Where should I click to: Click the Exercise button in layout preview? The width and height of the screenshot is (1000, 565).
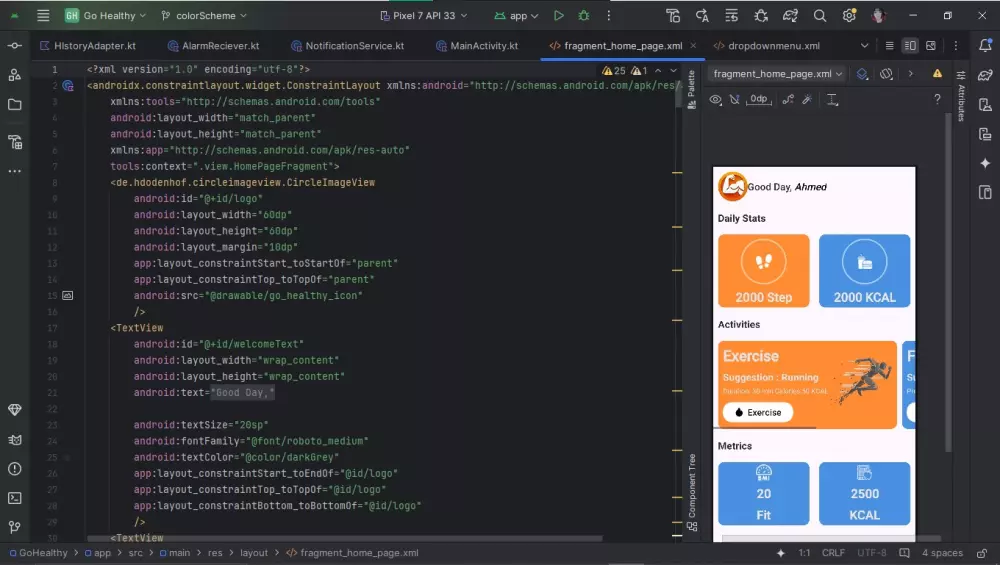[x=757, y=412]
